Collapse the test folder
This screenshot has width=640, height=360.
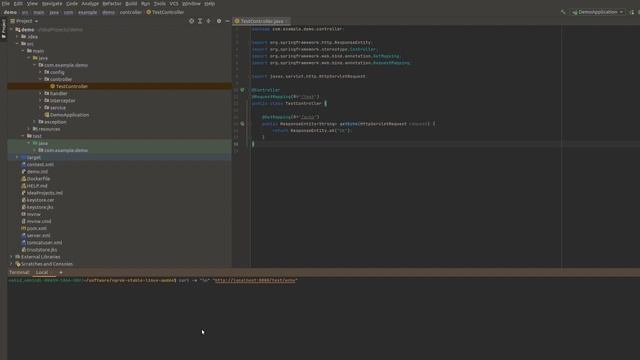(x=23, y=136)
